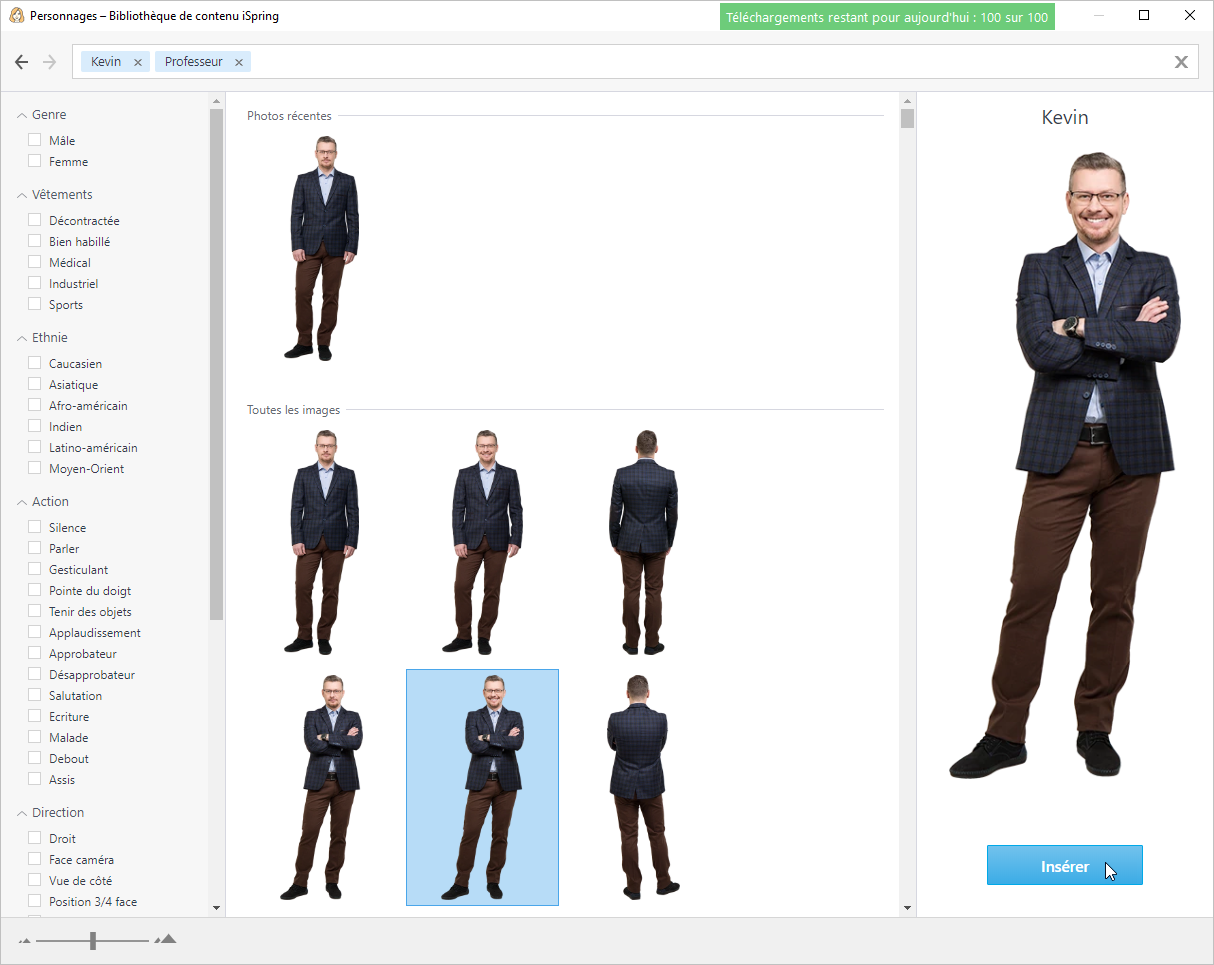This screenshot has height=965, width=1214.
Task: Click the forward arrow navigation icon
Action: [x=50, y=62]
